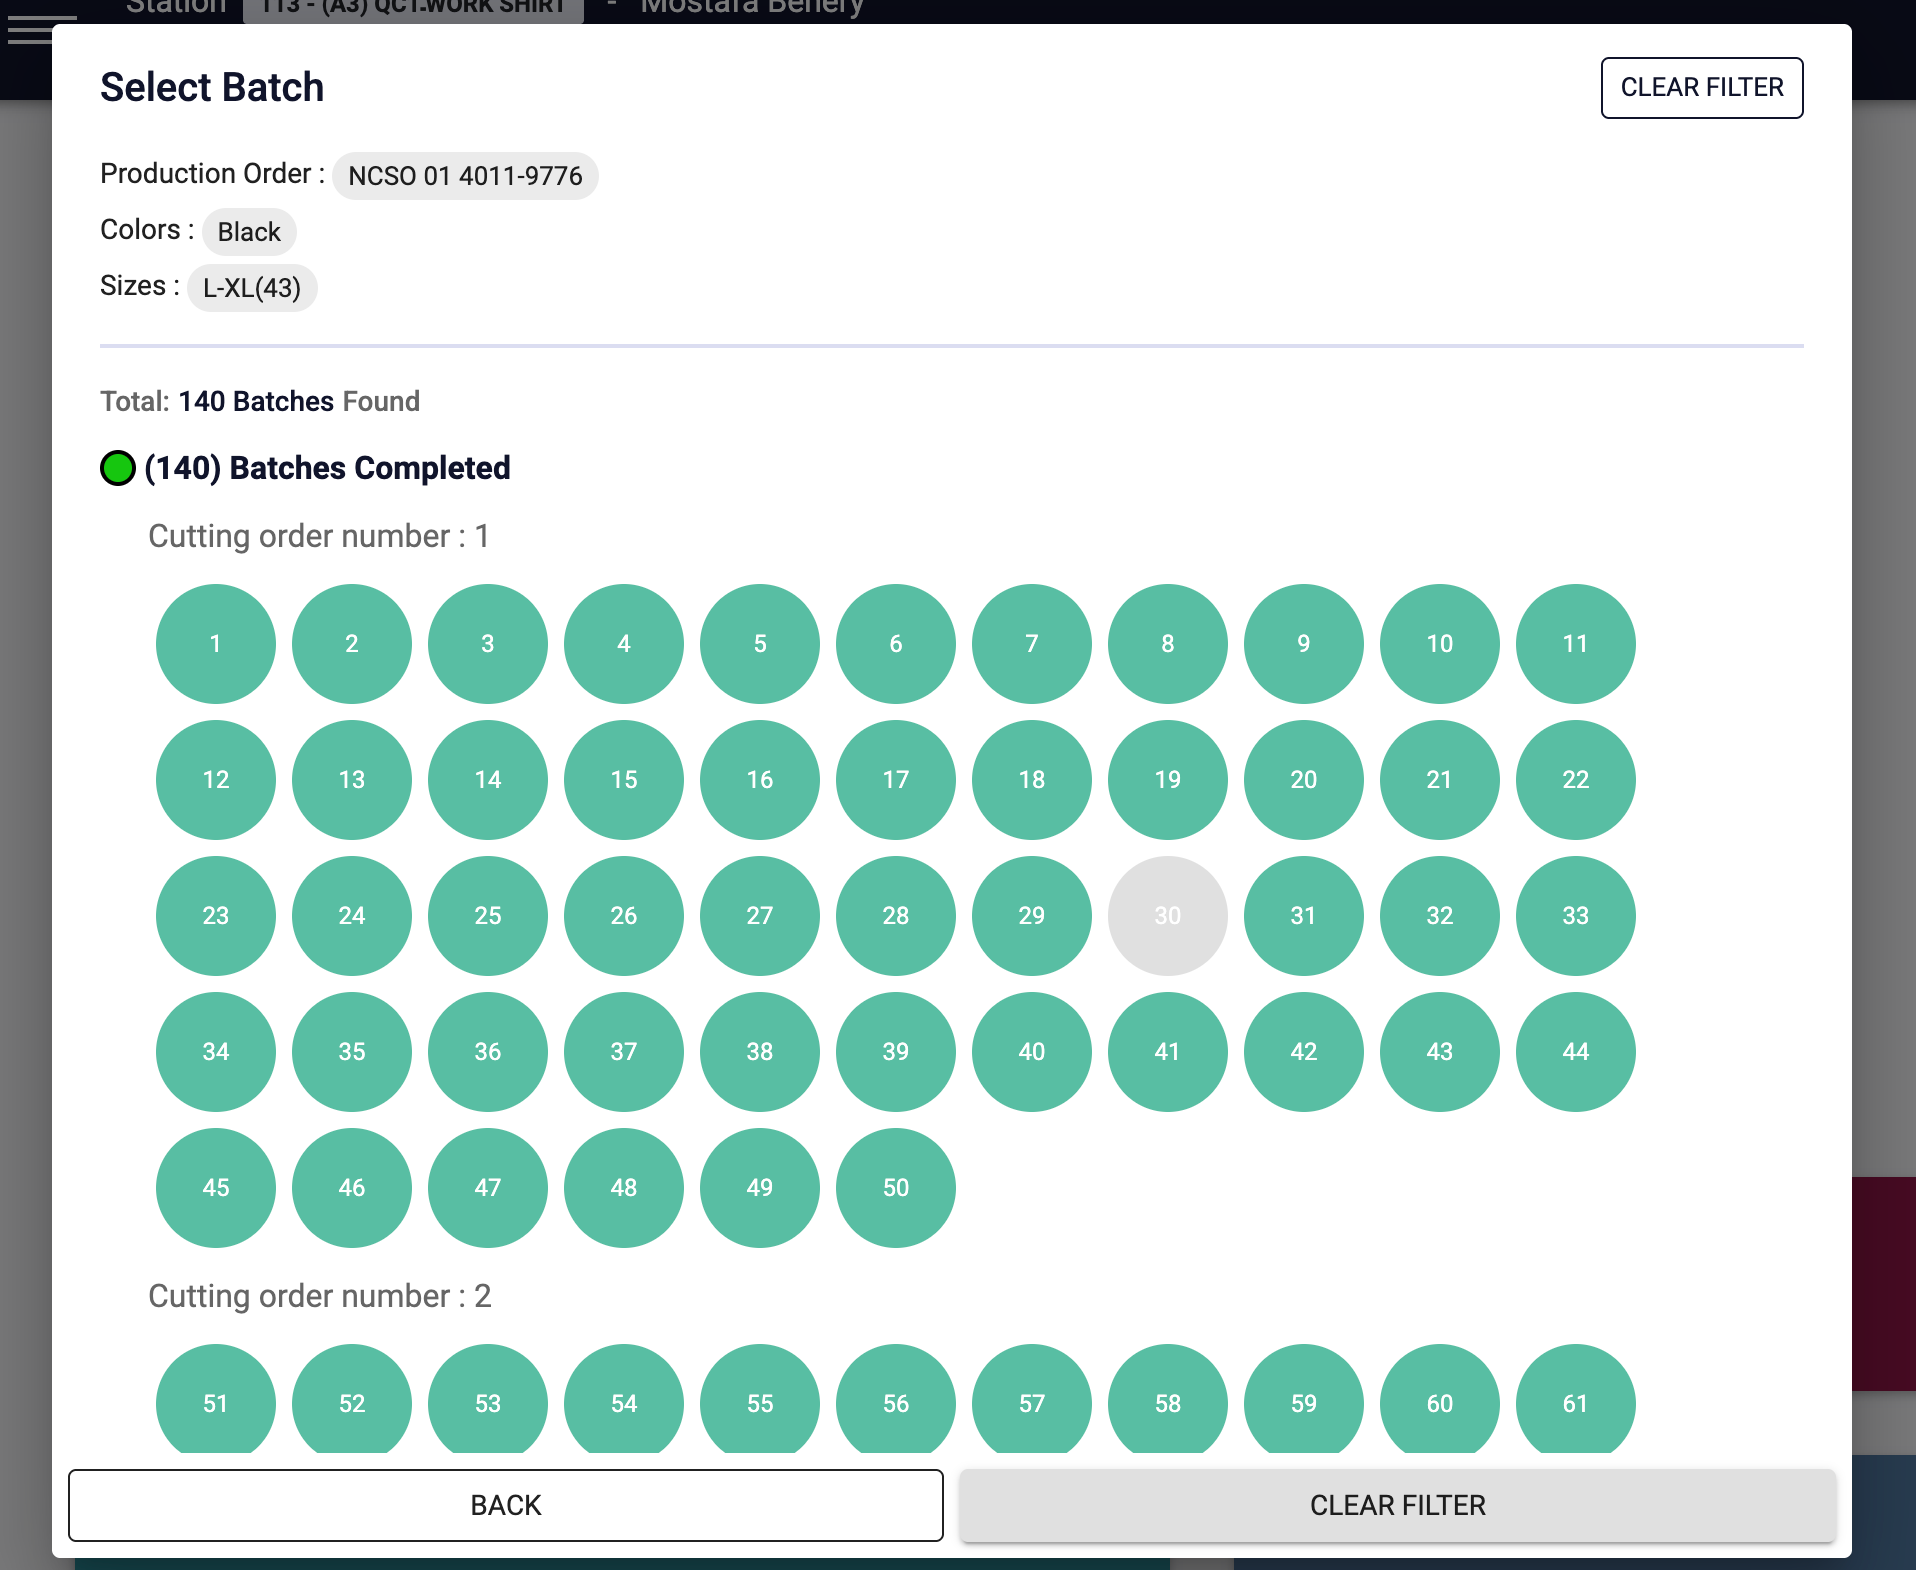Screen dimensions: 1916x1570
Task: Select batch 34
Action: click(x=216, y=1052)
